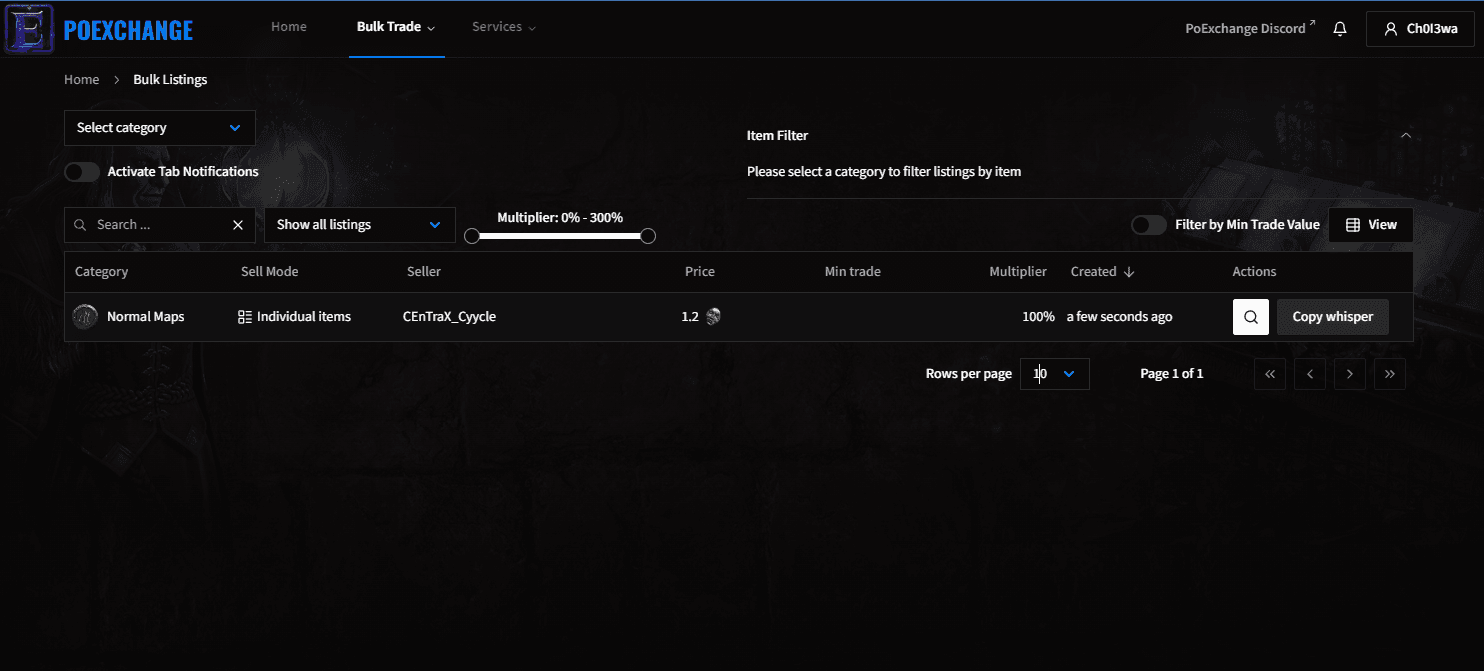1484x671 pixels.
Task: Click the Ch0l3wa account button
Action: (1420, 29)
